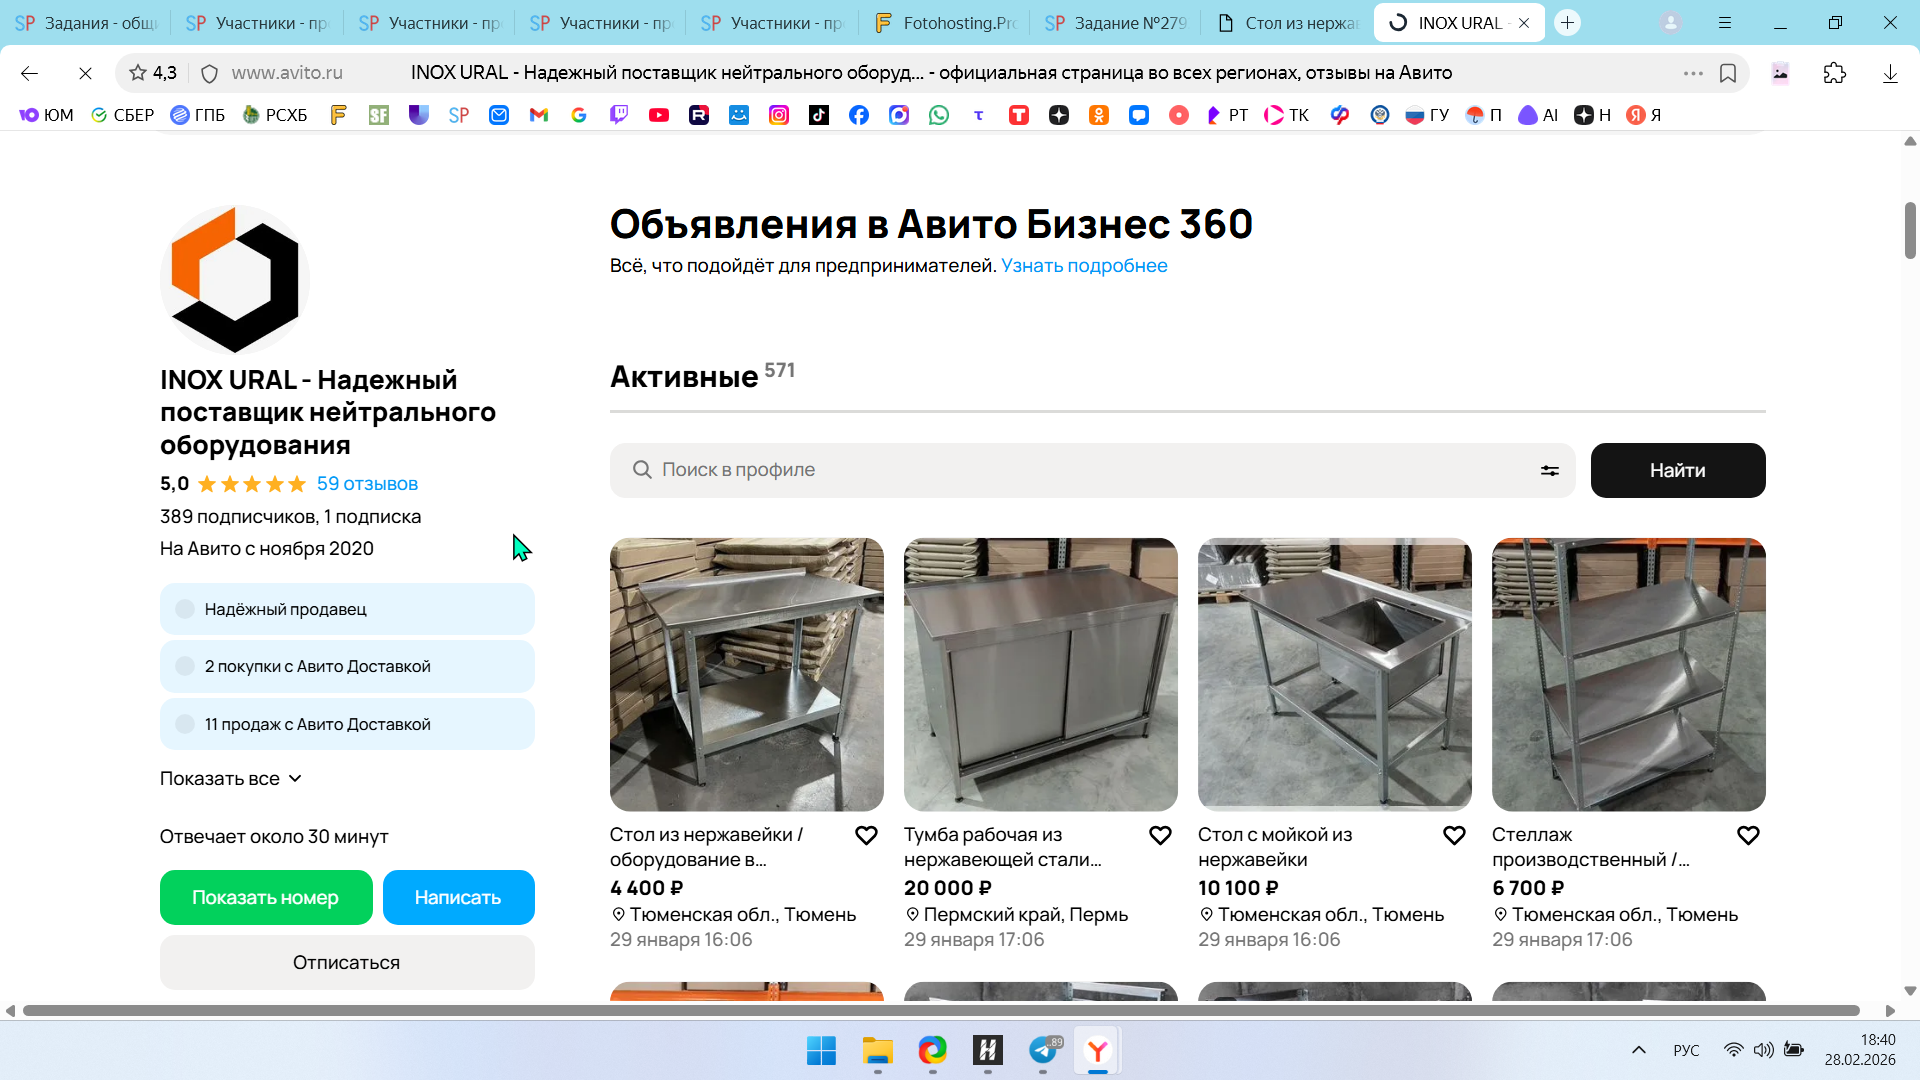Favorite the Тумба рабочая listing heart
The image size is (1920, 1080).
[1160, 835]
